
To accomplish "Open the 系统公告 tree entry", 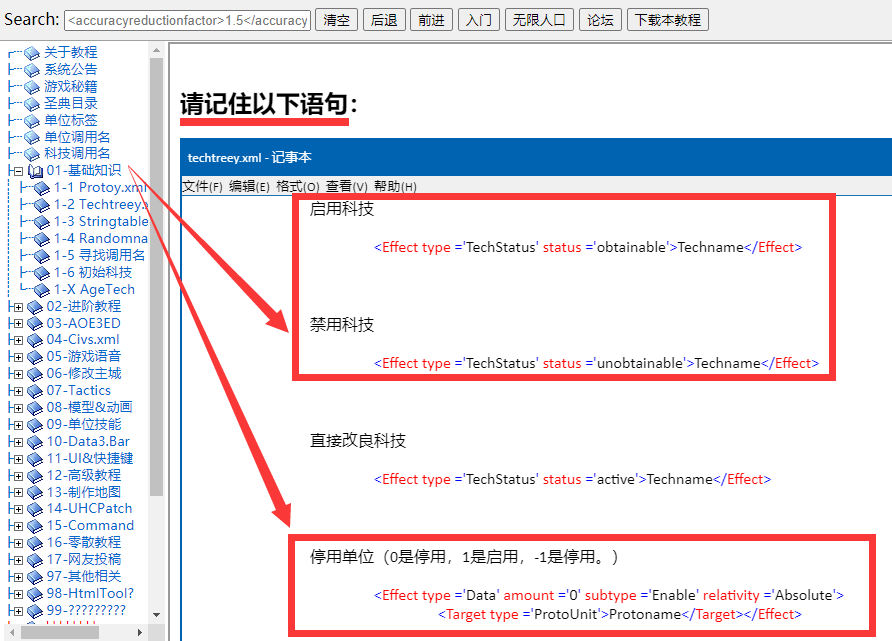I will point(71,69).
